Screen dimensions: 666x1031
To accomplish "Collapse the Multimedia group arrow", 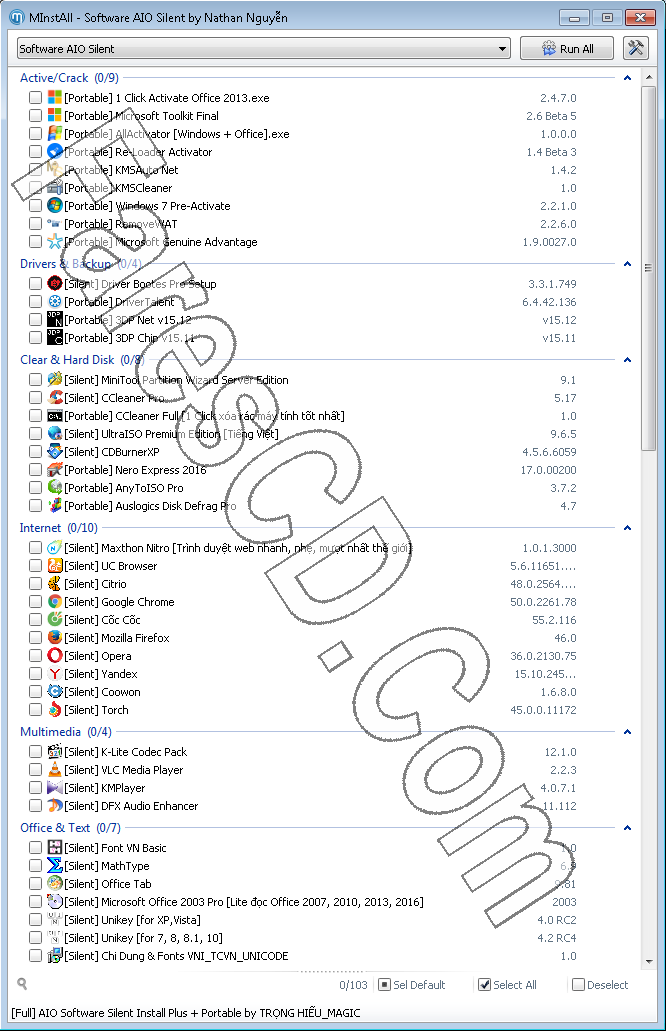I will [627, 732].
